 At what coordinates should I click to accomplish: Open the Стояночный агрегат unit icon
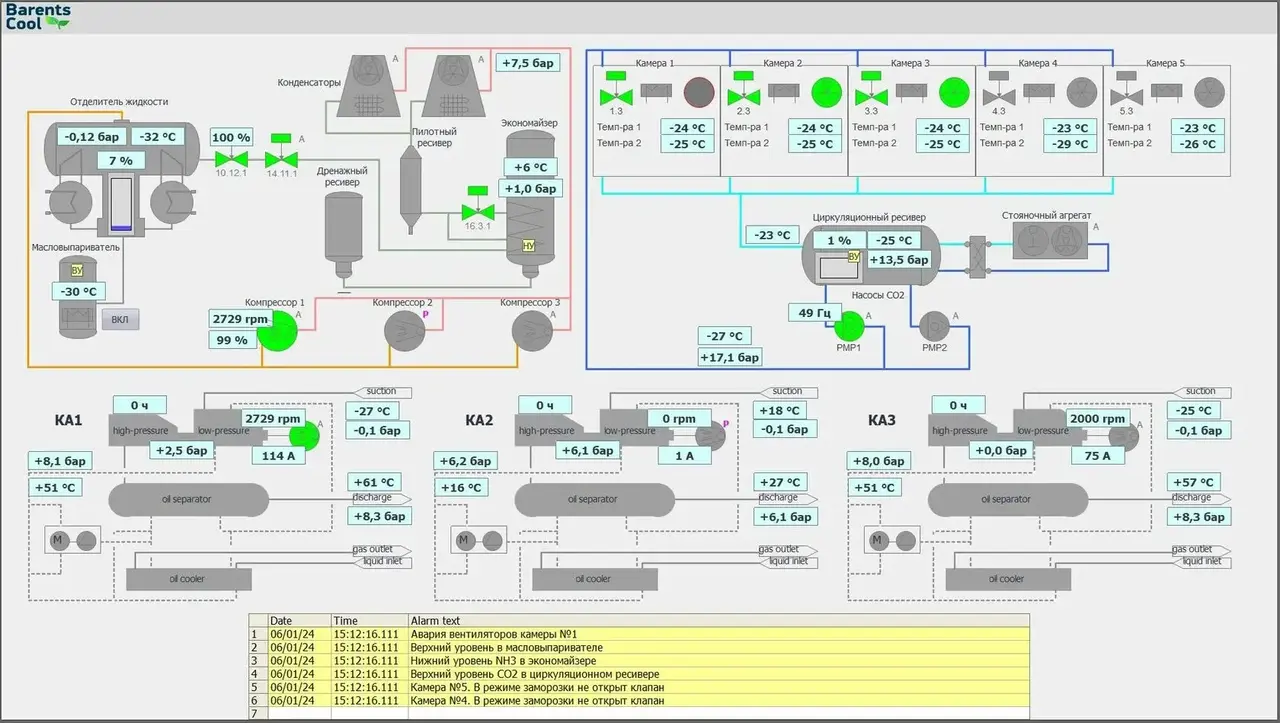[x=1052, y=240]
